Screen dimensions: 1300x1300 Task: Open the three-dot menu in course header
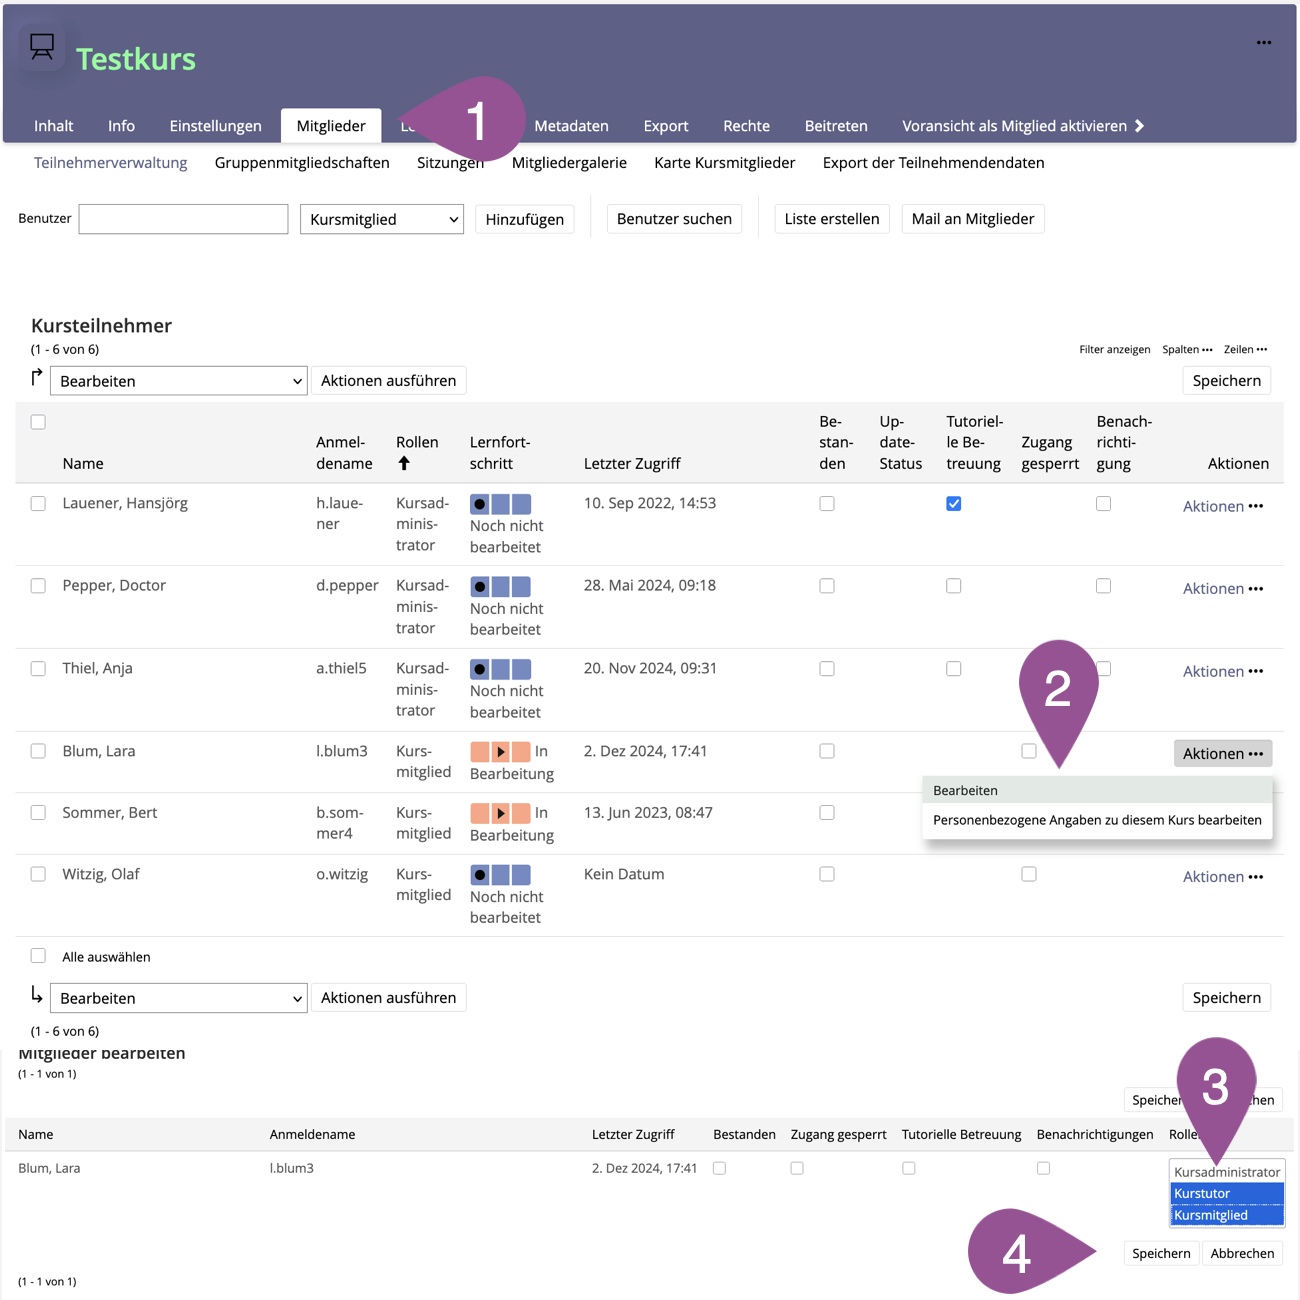1264,43
